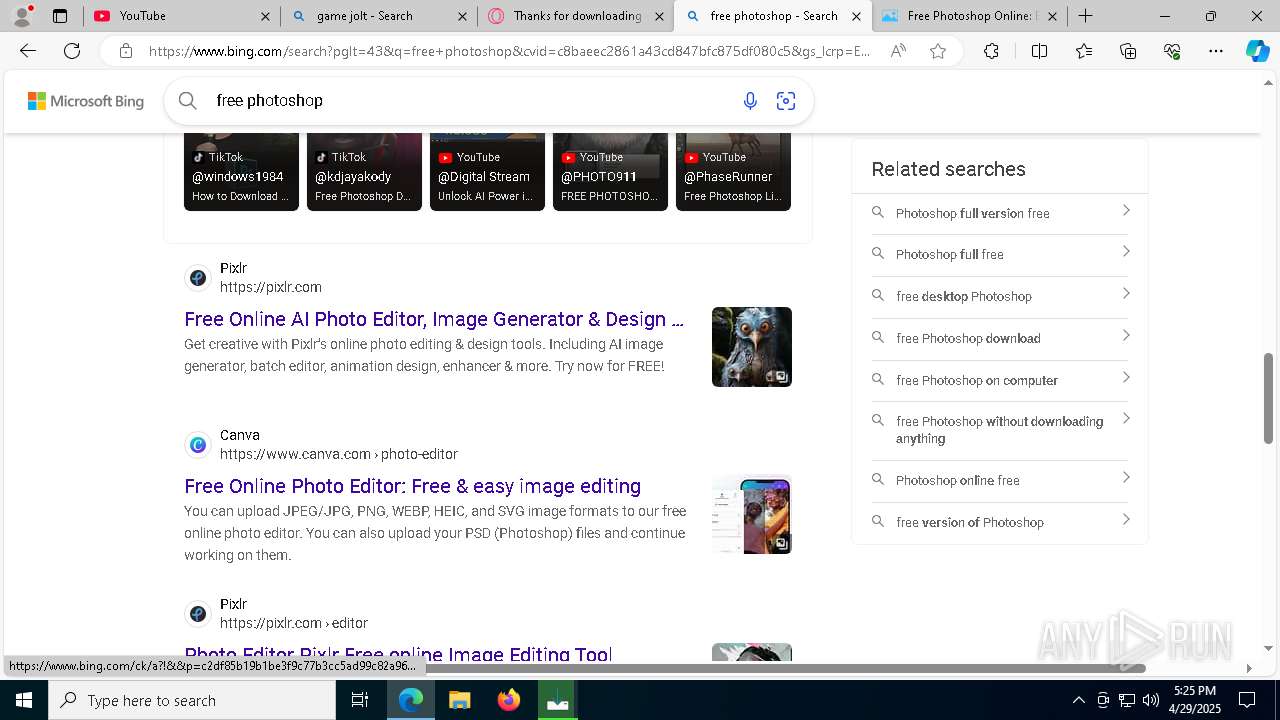The width and height of the screenshot is (1280, 720).
Task: Close the game jolt Search tab
Action: pos(461,16)
